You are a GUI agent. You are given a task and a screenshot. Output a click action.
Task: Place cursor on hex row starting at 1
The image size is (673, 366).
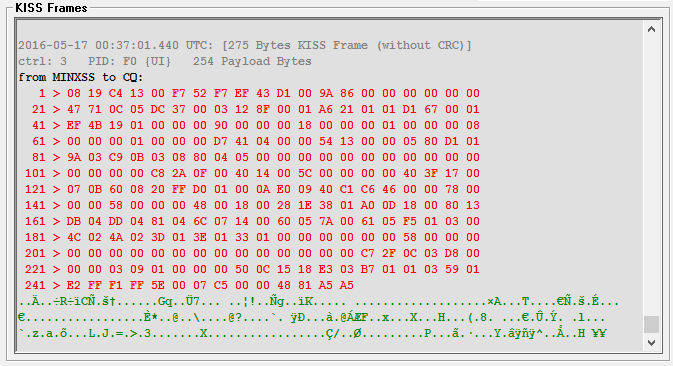(259, 93)
